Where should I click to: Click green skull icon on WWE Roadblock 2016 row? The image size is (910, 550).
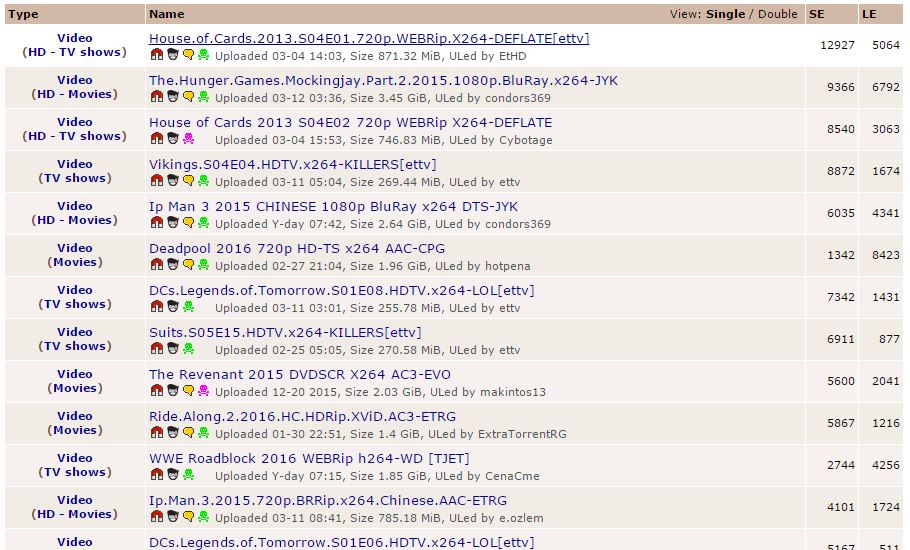point(188,474)
